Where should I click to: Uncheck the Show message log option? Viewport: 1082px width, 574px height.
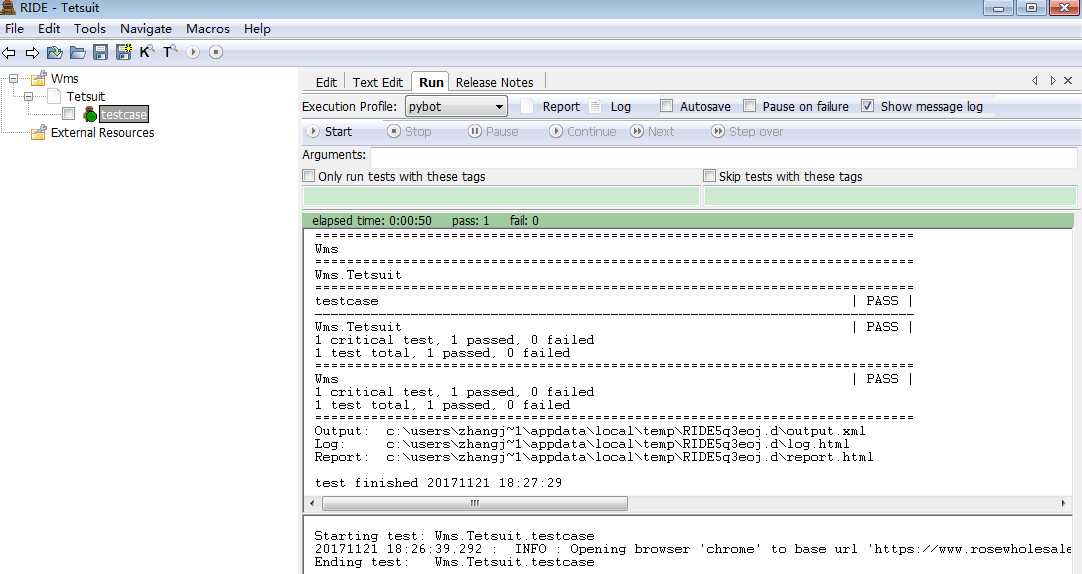point(867,106)
